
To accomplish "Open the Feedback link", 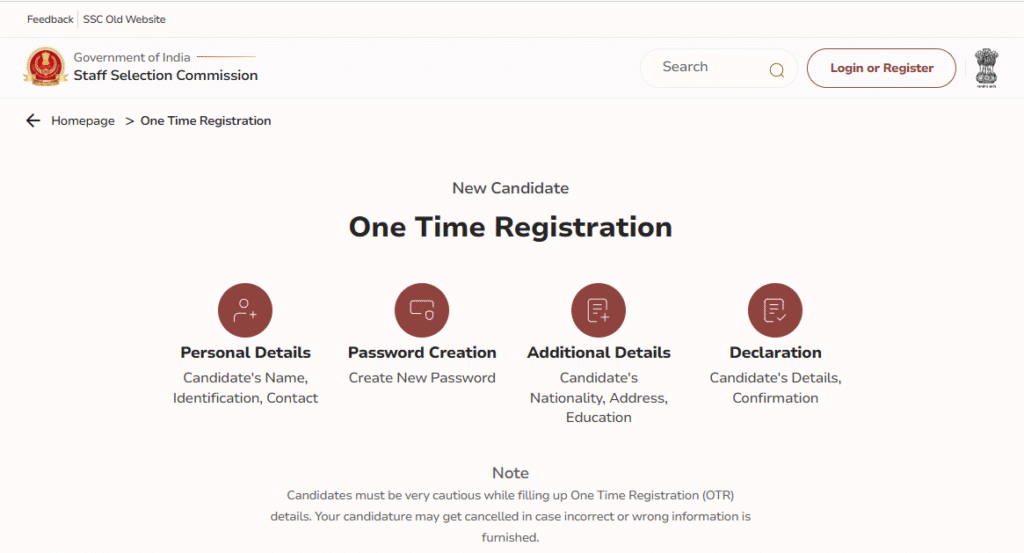I will pyautogui.click(x=50, y=19).
